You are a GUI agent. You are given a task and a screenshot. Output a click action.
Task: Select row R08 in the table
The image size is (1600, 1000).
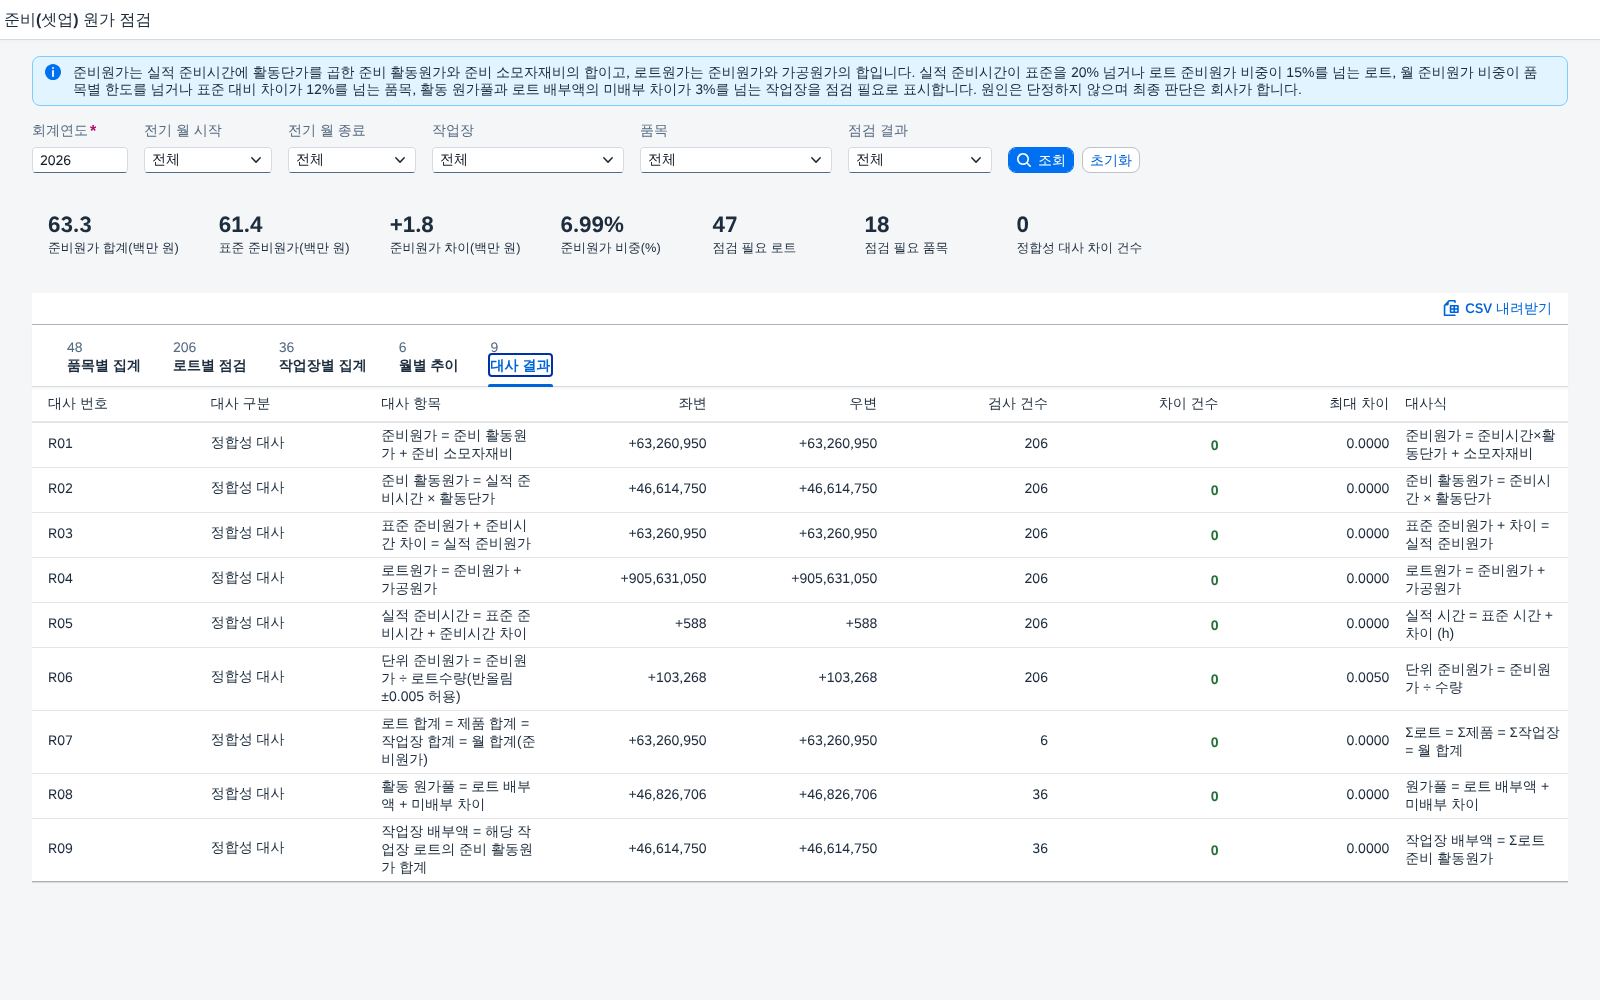click(800, 796)
